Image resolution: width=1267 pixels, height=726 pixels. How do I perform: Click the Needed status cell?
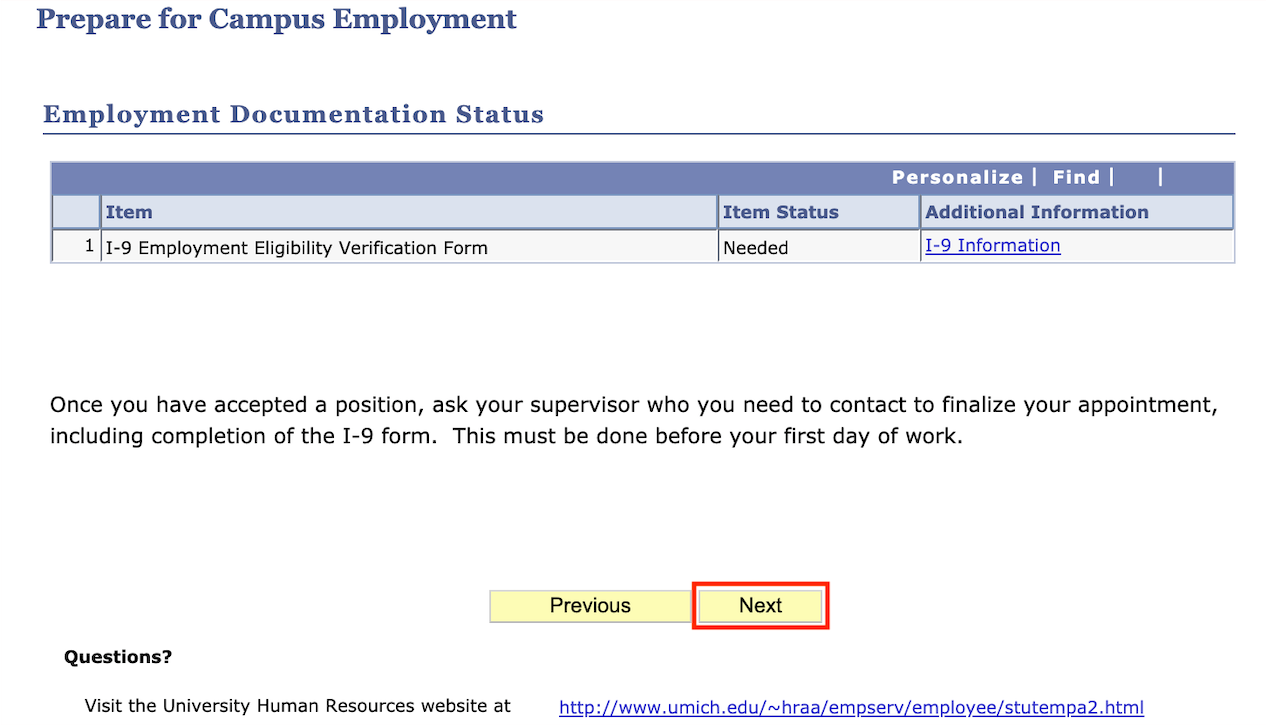tap(756, 247)
